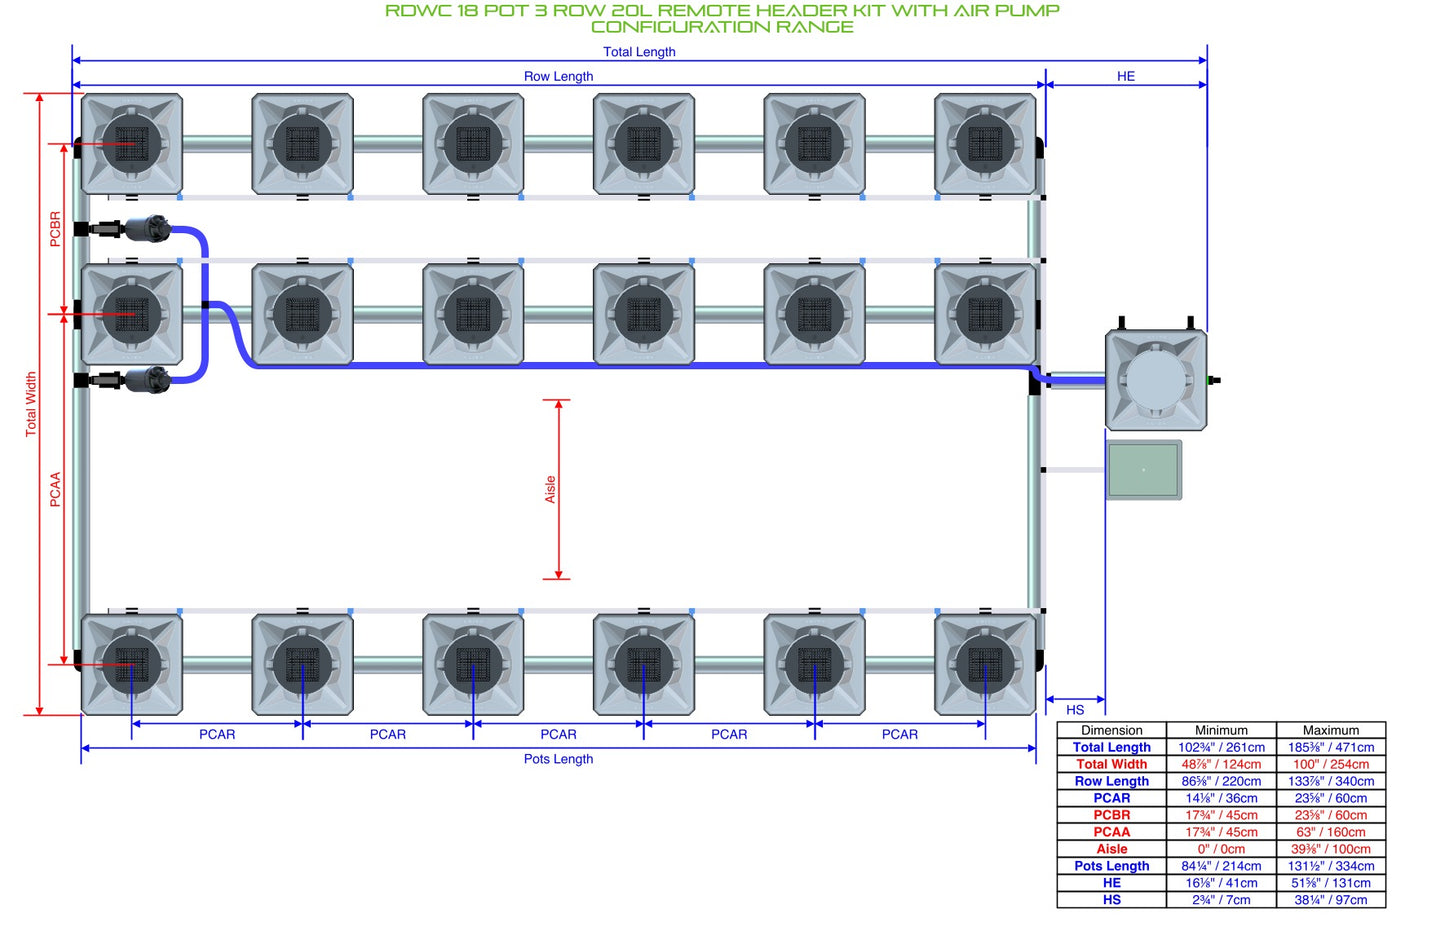The width and height of the screenshot is (1445, 931).
Task: Click the value 39⅜" / 100cm
Action: pyautogui.click(x=1331, y=850)
